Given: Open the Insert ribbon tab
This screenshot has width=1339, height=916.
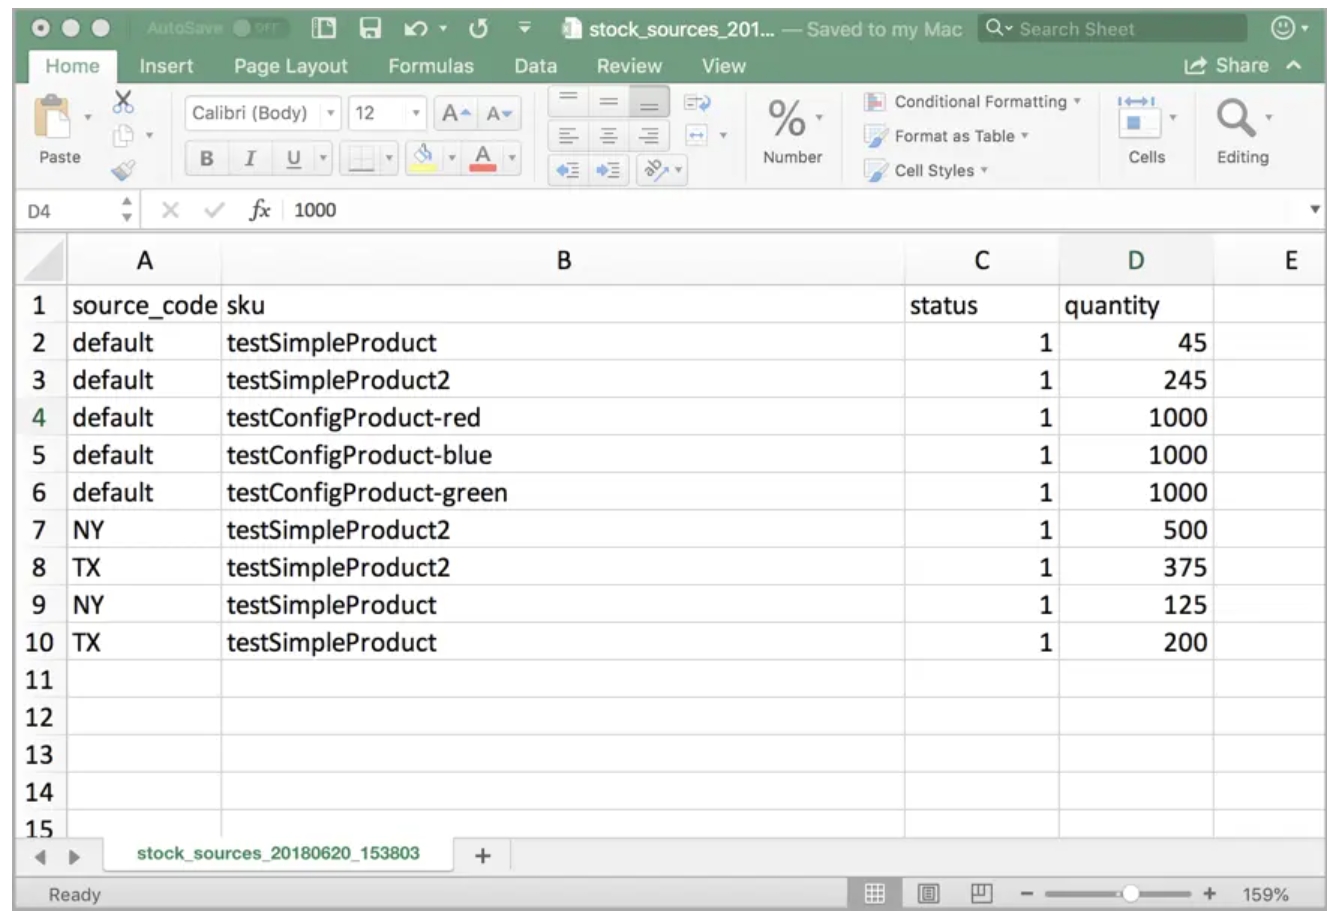Looking at the screenshot, I should click(x=166, y=66).
